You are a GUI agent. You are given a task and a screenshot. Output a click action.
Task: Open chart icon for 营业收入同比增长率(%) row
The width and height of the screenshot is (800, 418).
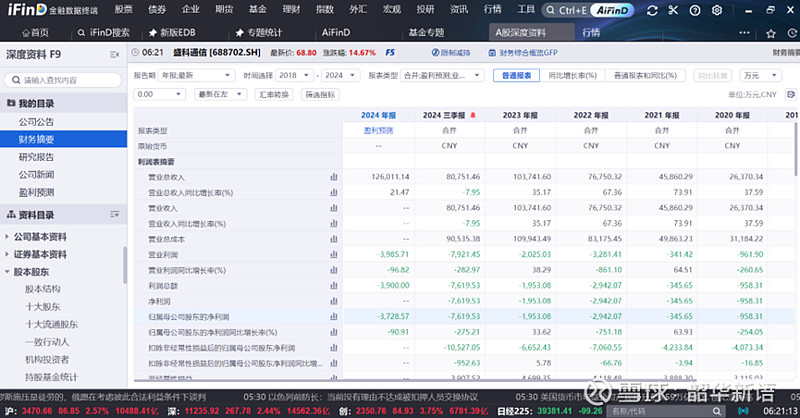point(334,224)
